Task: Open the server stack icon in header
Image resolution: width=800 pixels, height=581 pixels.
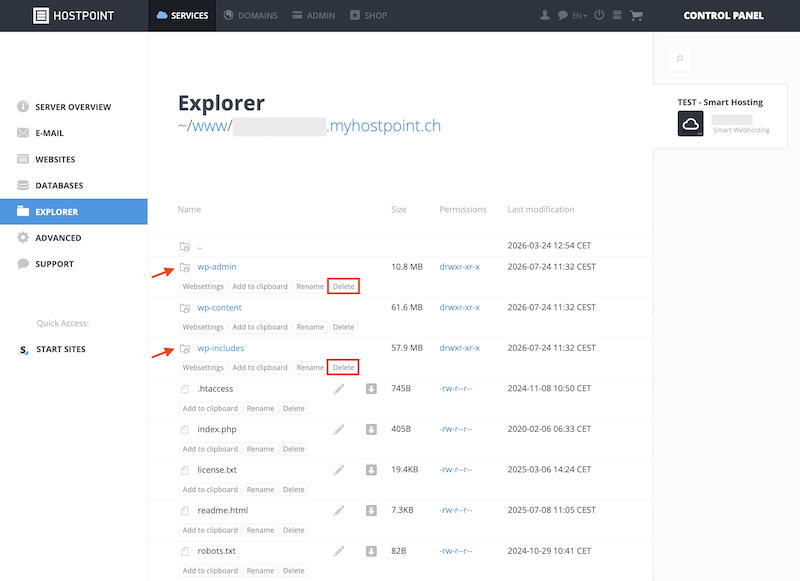Action: (x=617, y=15)
